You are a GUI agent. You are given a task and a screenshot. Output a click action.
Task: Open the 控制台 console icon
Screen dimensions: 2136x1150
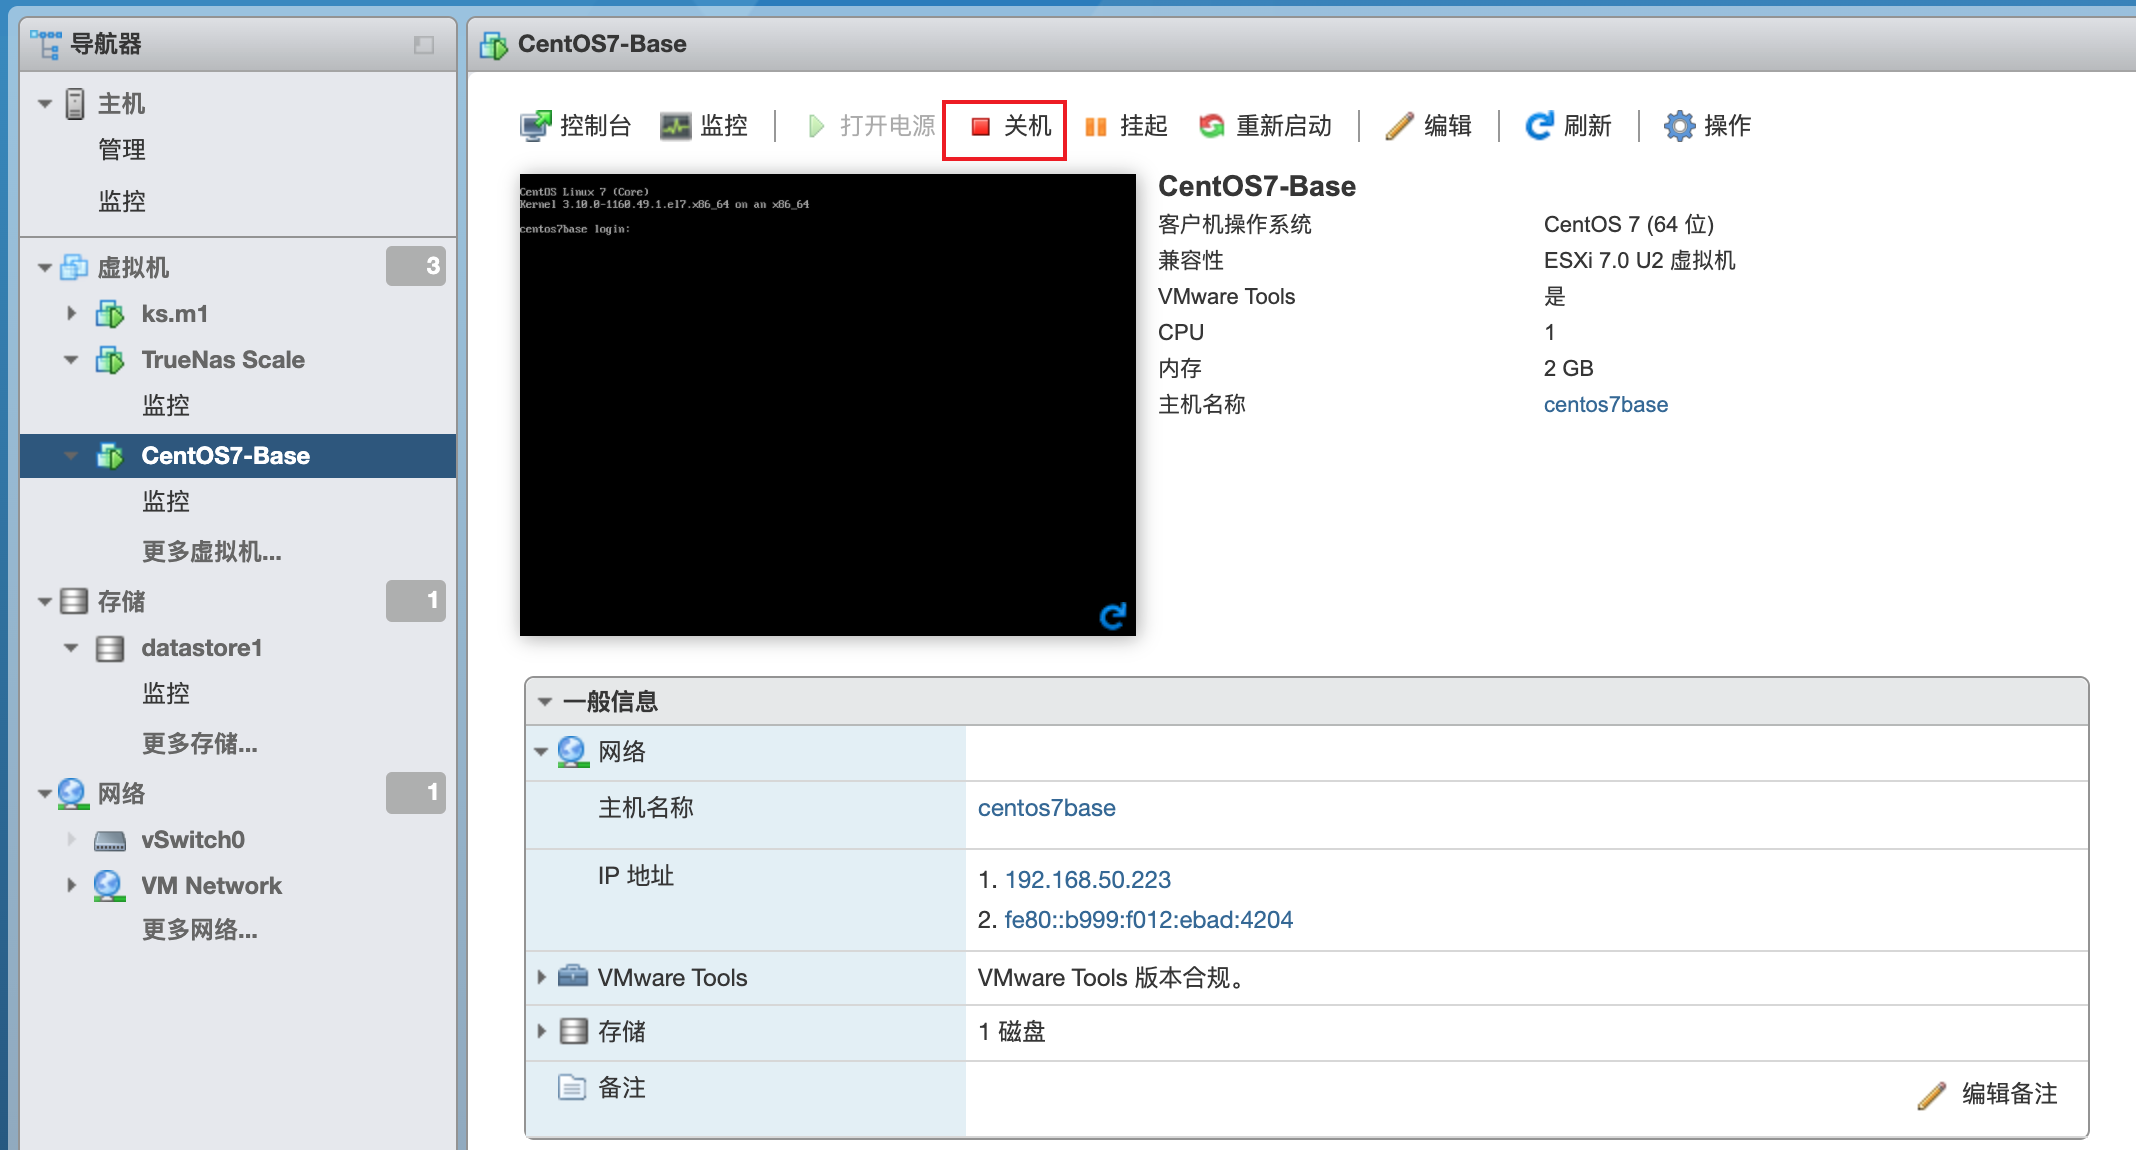tap(536, 126)
